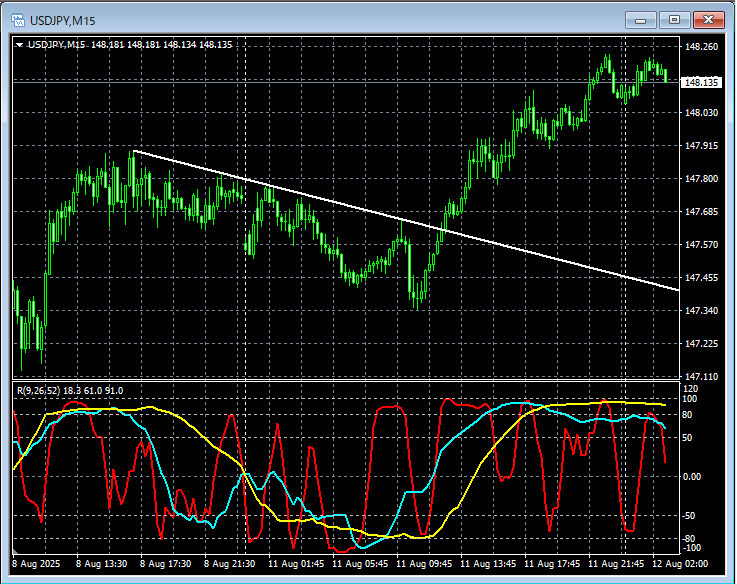
Task: Click the 12 Aug 02:00 time axis label
Action: pyautogui.click(x=680, y=563)
